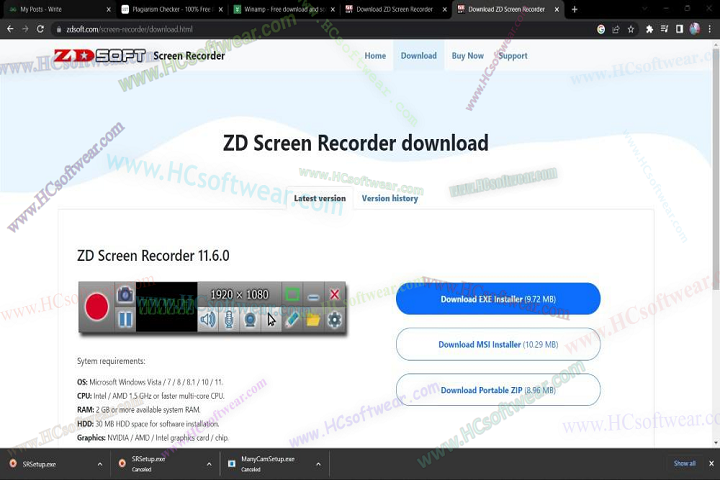Viewport: 720px width, 480px height.
Task: Click the green region select icon in recorder image
Action: pos(292,294)
